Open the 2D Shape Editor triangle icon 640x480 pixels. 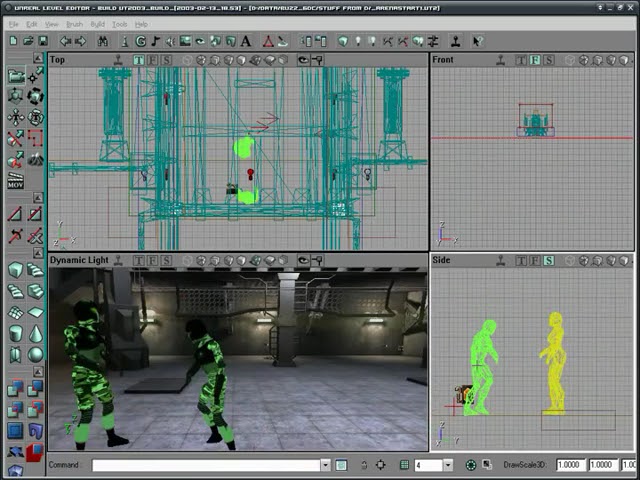(x=268, y=41)
